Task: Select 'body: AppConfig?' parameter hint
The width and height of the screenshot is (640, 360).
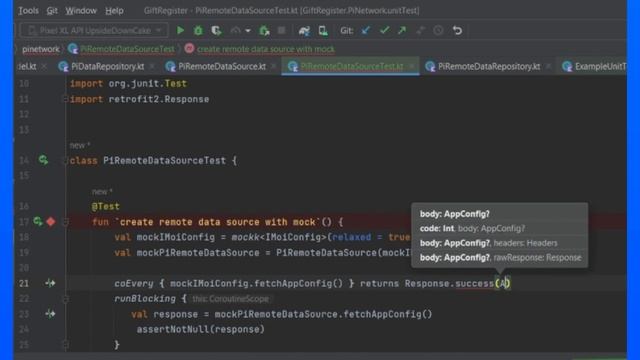Action: click(x=455, y=214)
